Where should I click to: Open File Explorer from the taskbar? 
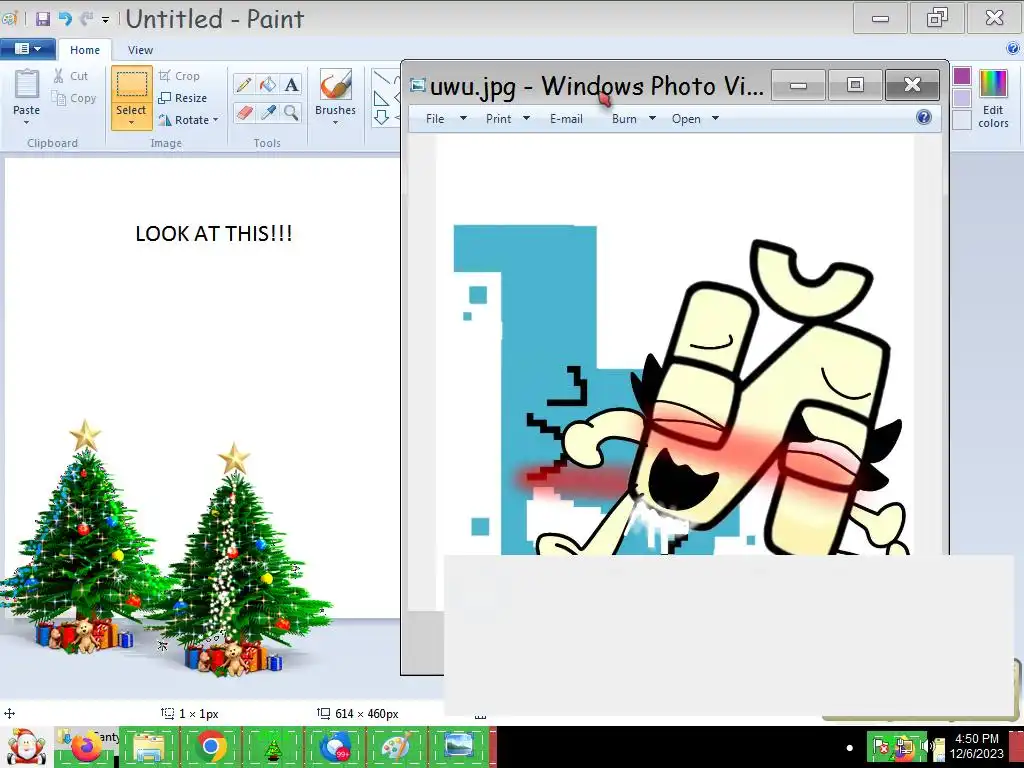coord(149,746)
